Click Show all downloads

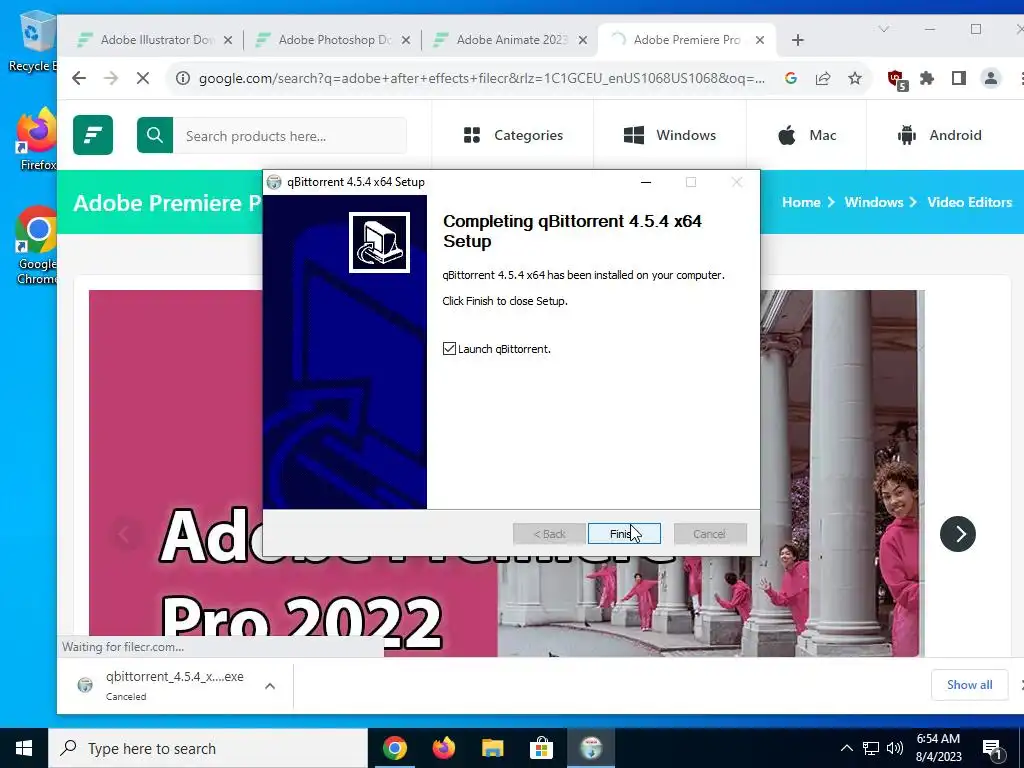[x=969, y=684]
